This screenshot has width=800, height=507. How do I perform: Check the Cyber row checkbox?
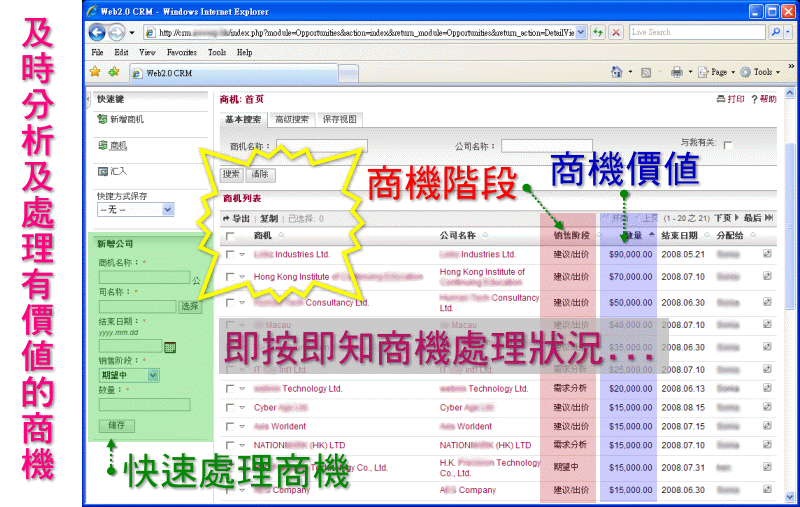pyautogui.click(x=230, y=408)
